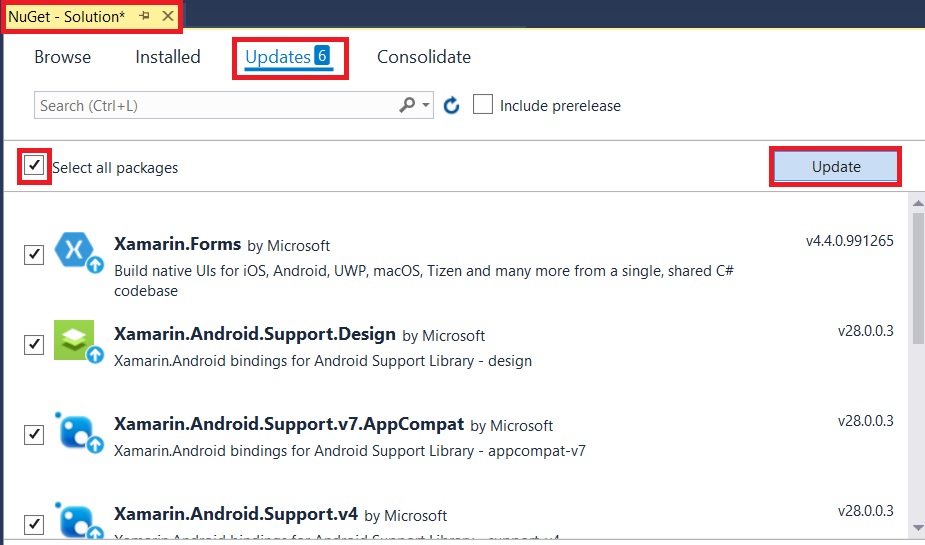Uncheck Select all packages checkbox
Image resolution: width=925 pixels, height=545 pixels.
pos(34,166)
